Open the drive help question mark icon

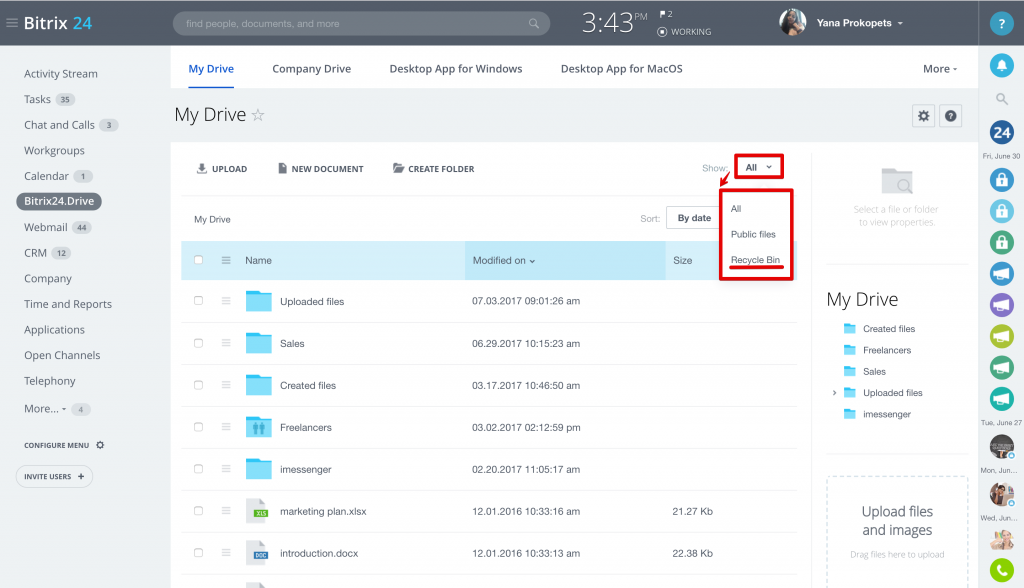(951, 116)
